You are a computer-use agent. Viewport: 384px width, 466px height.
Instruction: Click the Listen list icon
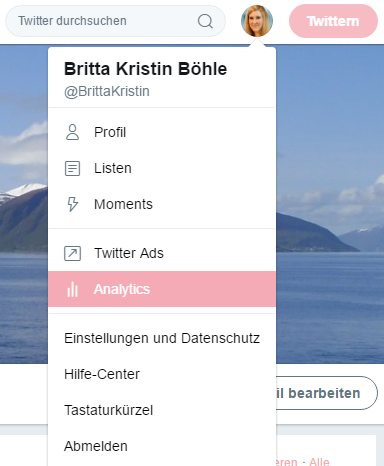(x=72, y=168)
